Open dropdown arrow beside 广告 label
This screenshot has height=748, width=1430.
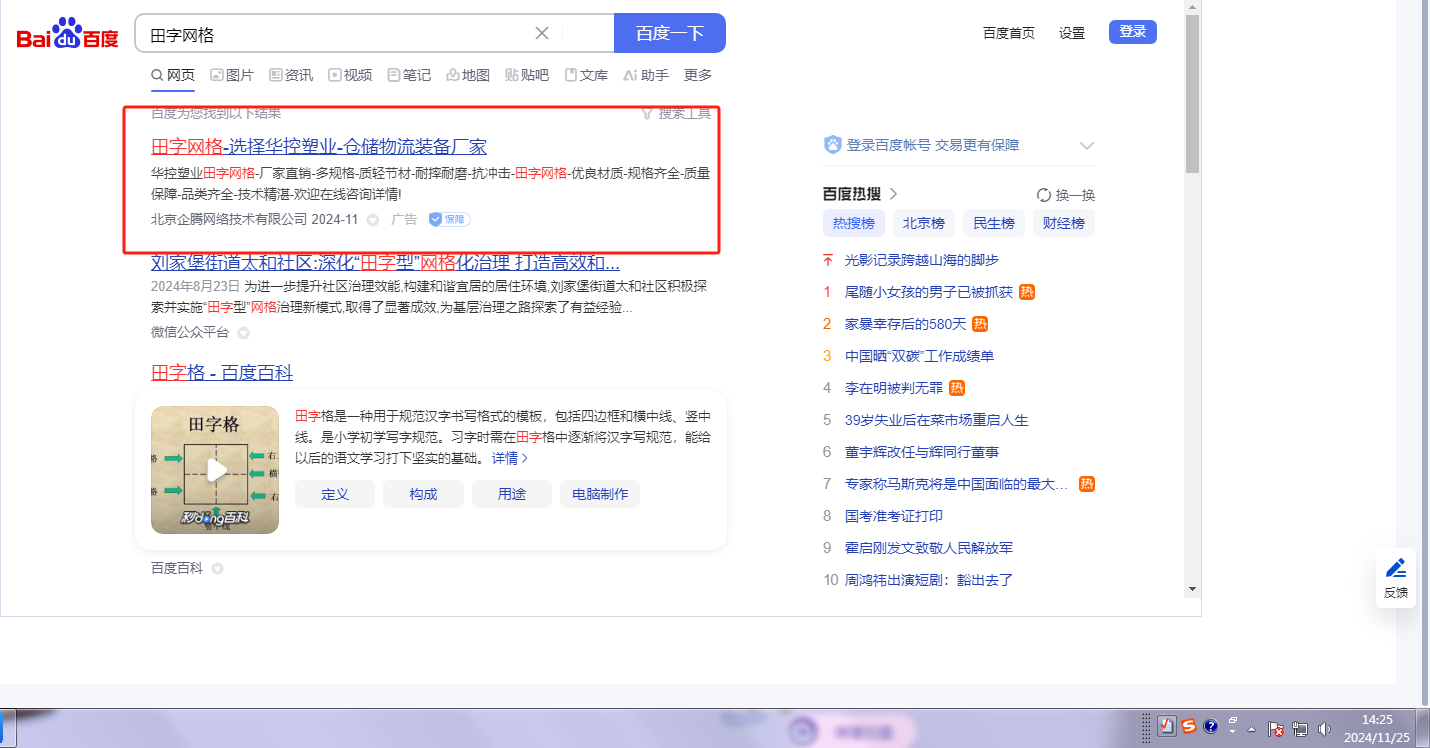tap(373, 220)
